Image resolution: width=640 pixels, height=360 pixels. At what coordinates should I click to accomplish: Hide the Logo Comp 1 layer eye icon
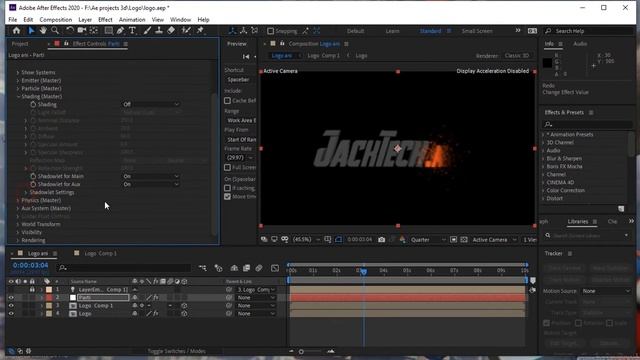(x=11, y=306)
